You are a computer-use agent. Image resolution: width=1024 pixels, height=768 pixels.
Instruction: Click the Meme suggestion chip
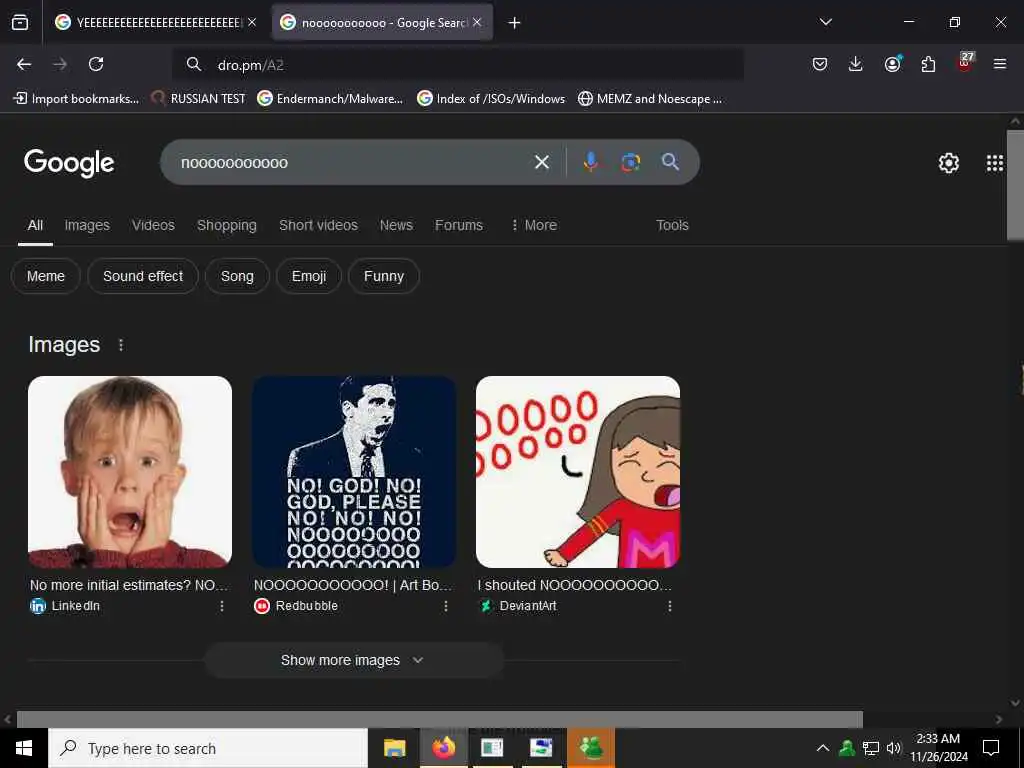(46, 276)
